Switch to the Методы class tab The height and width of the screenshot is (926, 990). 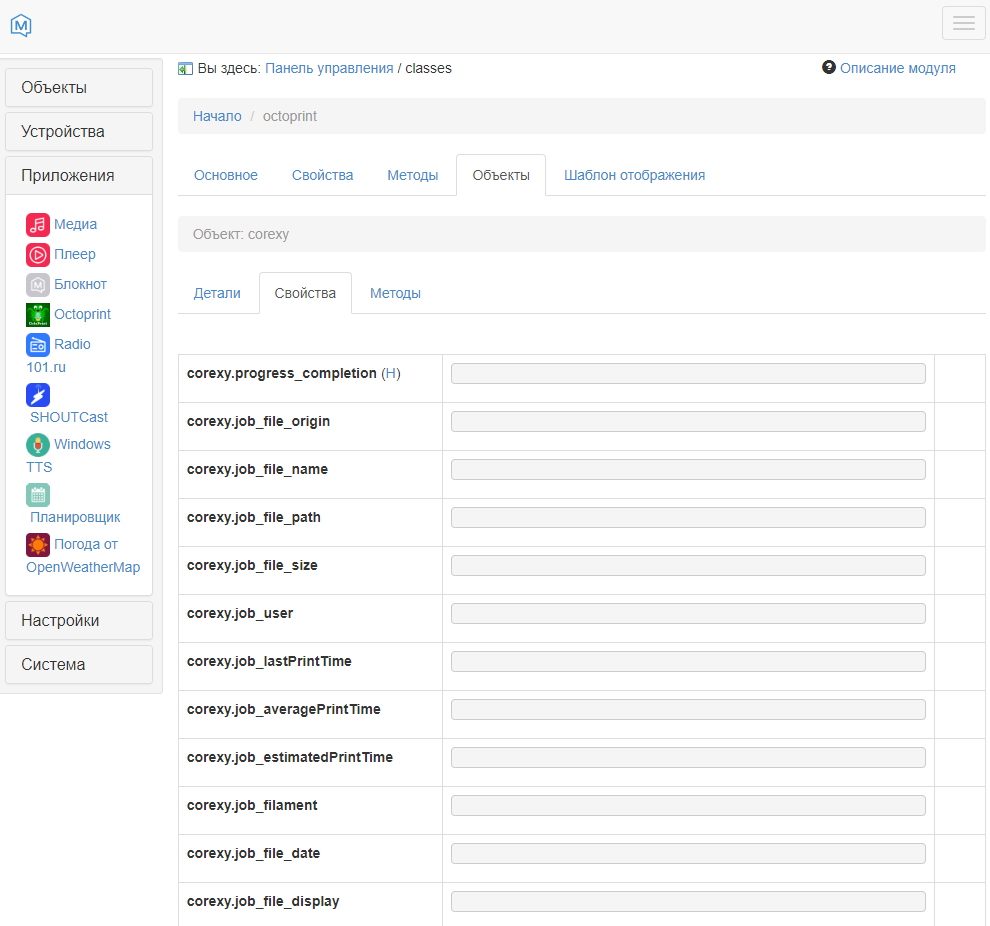click(x=412, y=175)
